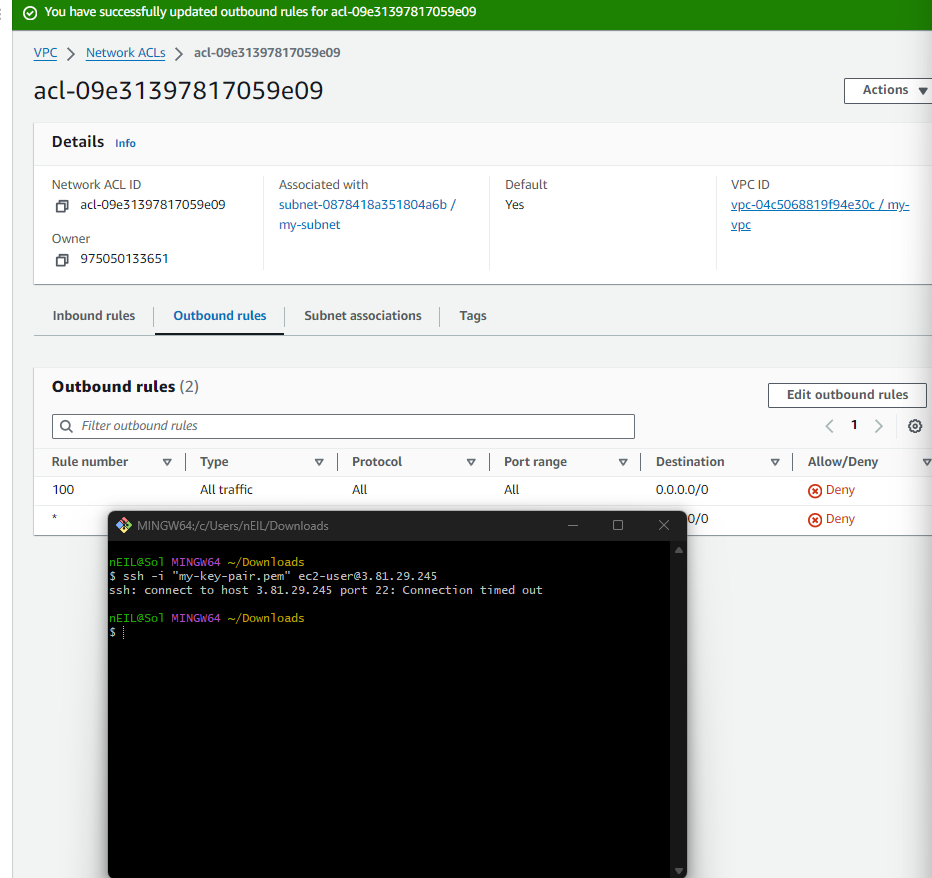The height and width of the screenshot is (878, 932).
Task: Click the Default 'Yes' value
Action: point(515,205)
